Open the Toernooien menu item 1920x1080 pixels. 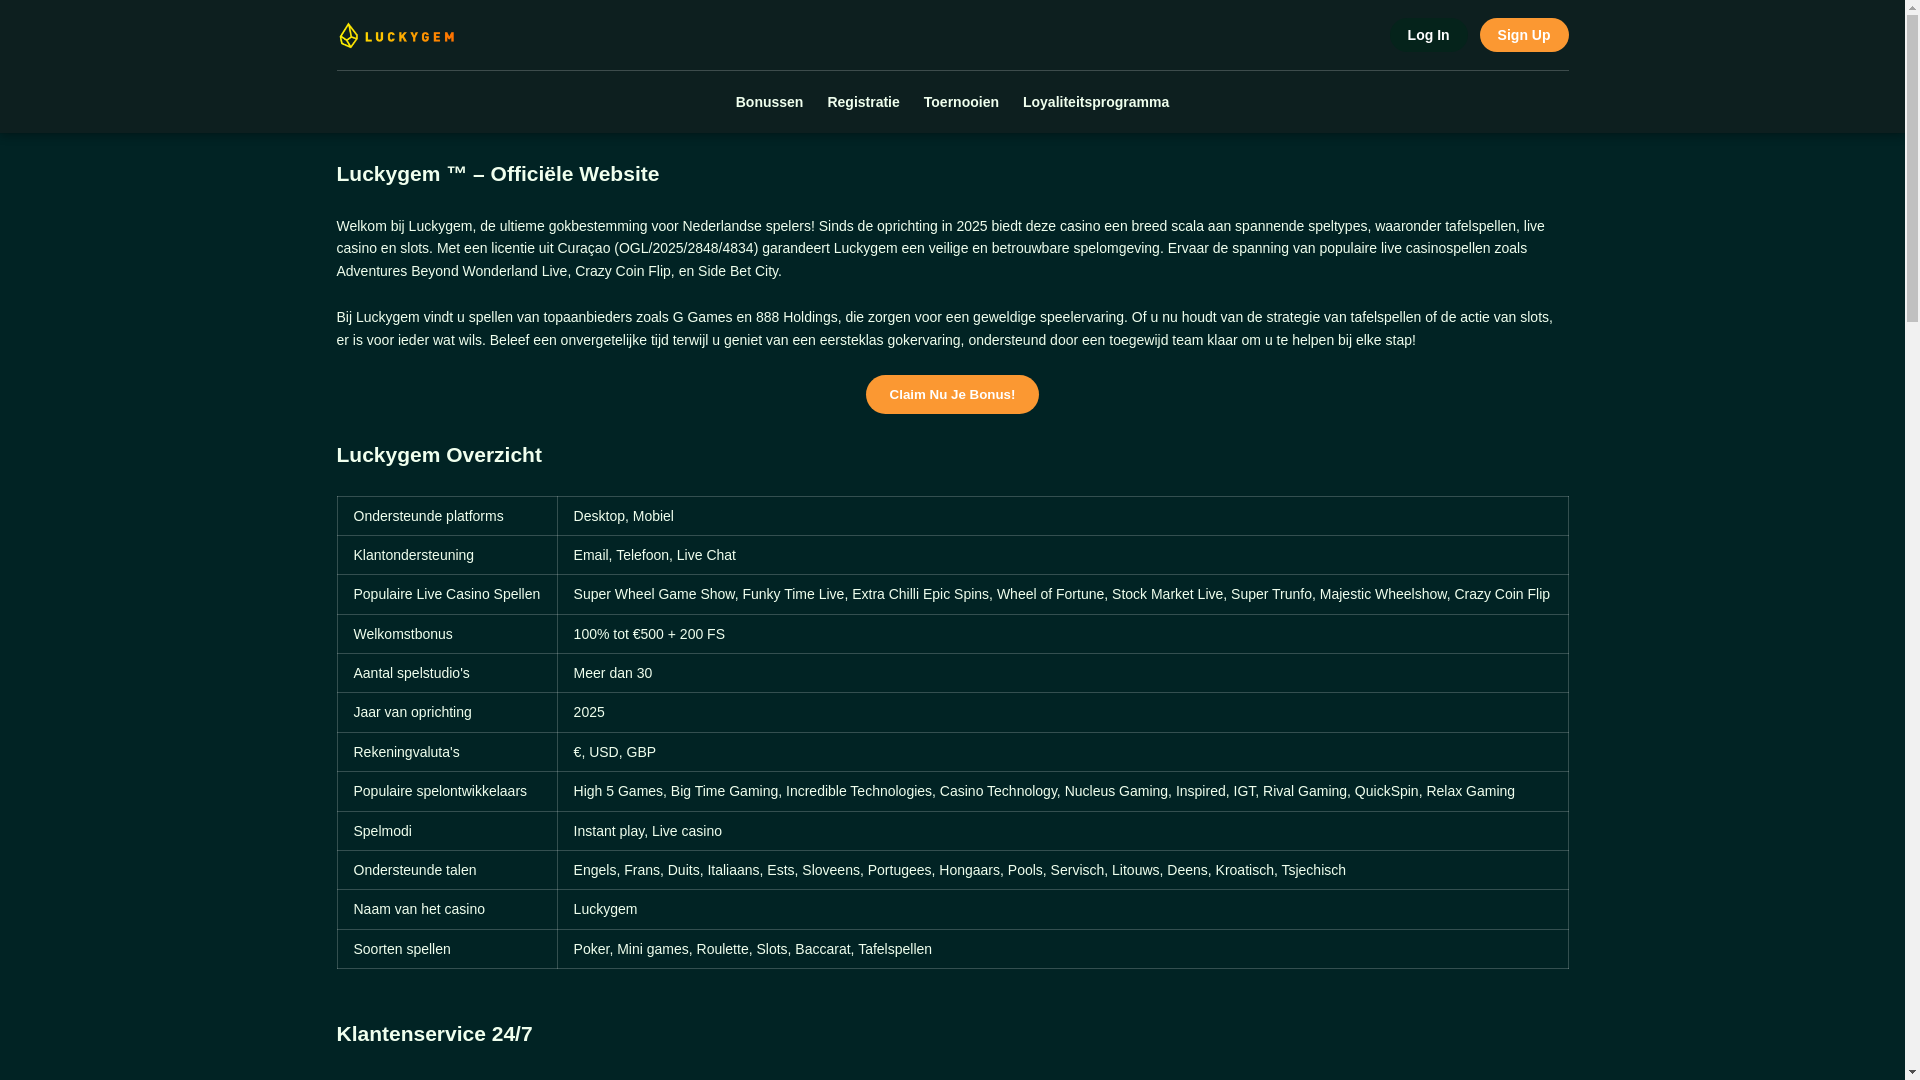[x=961, y=102]
